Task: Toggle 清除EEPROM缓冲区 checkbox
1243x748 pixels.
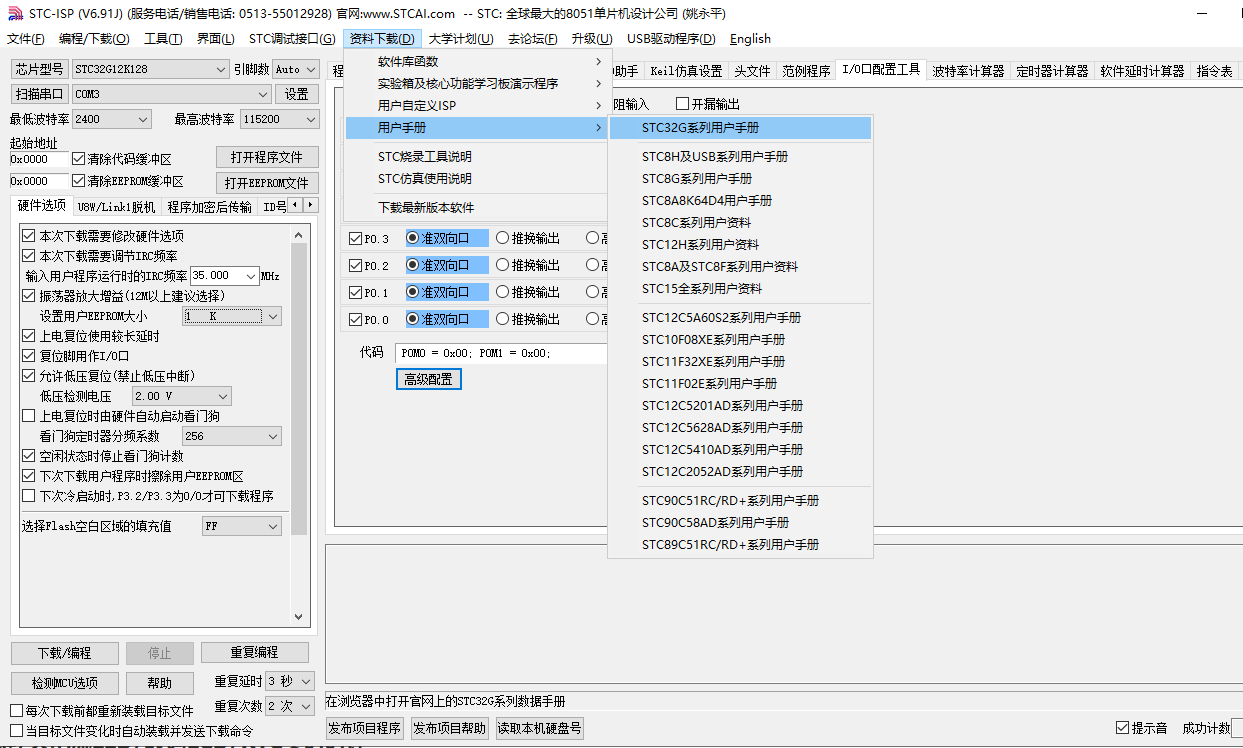Action: 79,181
